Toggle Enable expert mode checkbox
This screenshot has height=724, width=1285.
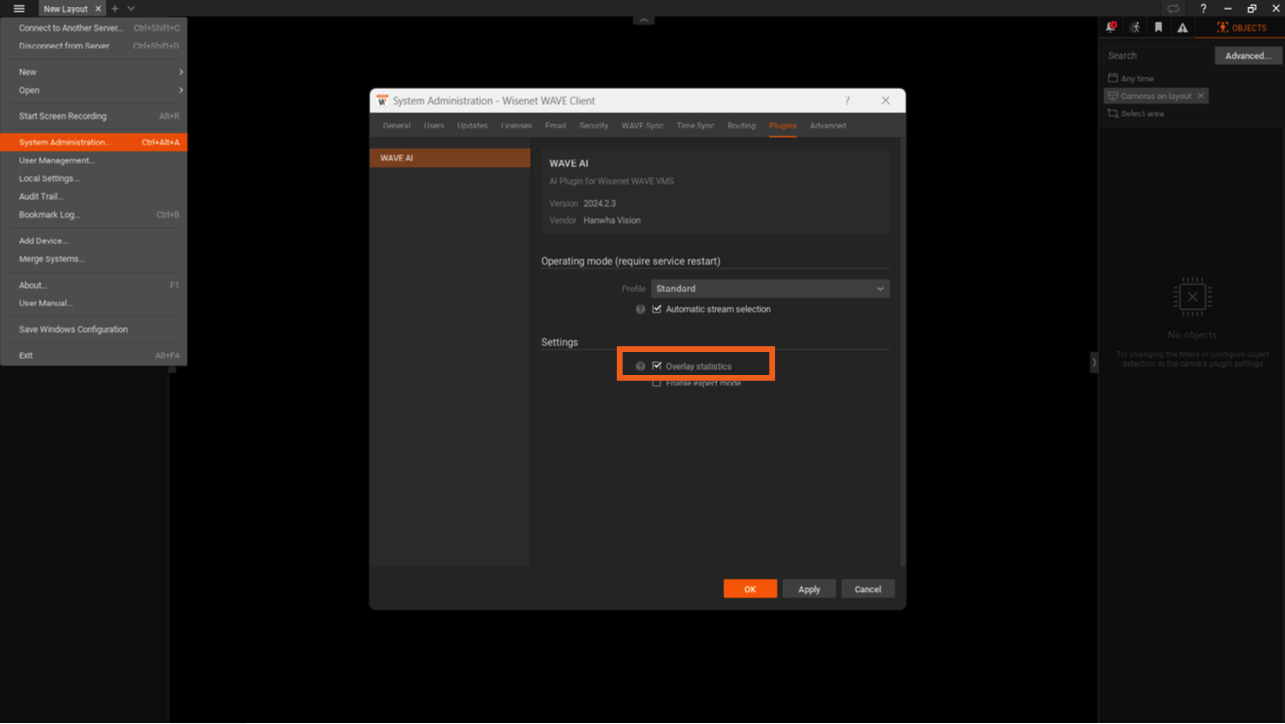tap(657, 383)
